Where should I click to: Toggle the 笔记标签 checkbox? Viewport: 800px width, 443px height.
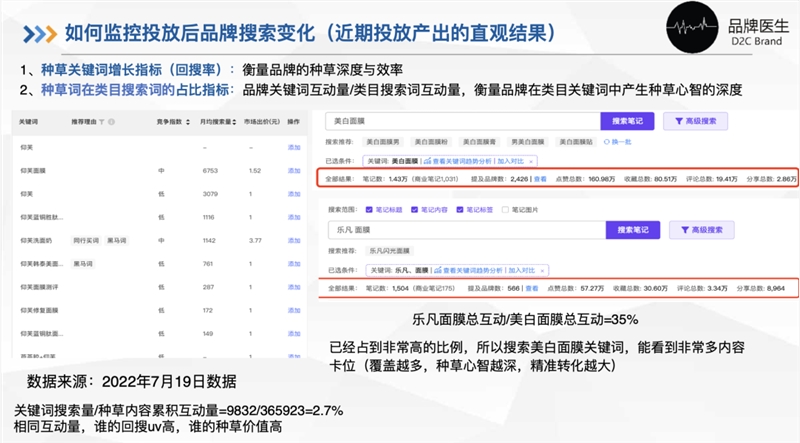pyautogui.click(x=460, y=210)
